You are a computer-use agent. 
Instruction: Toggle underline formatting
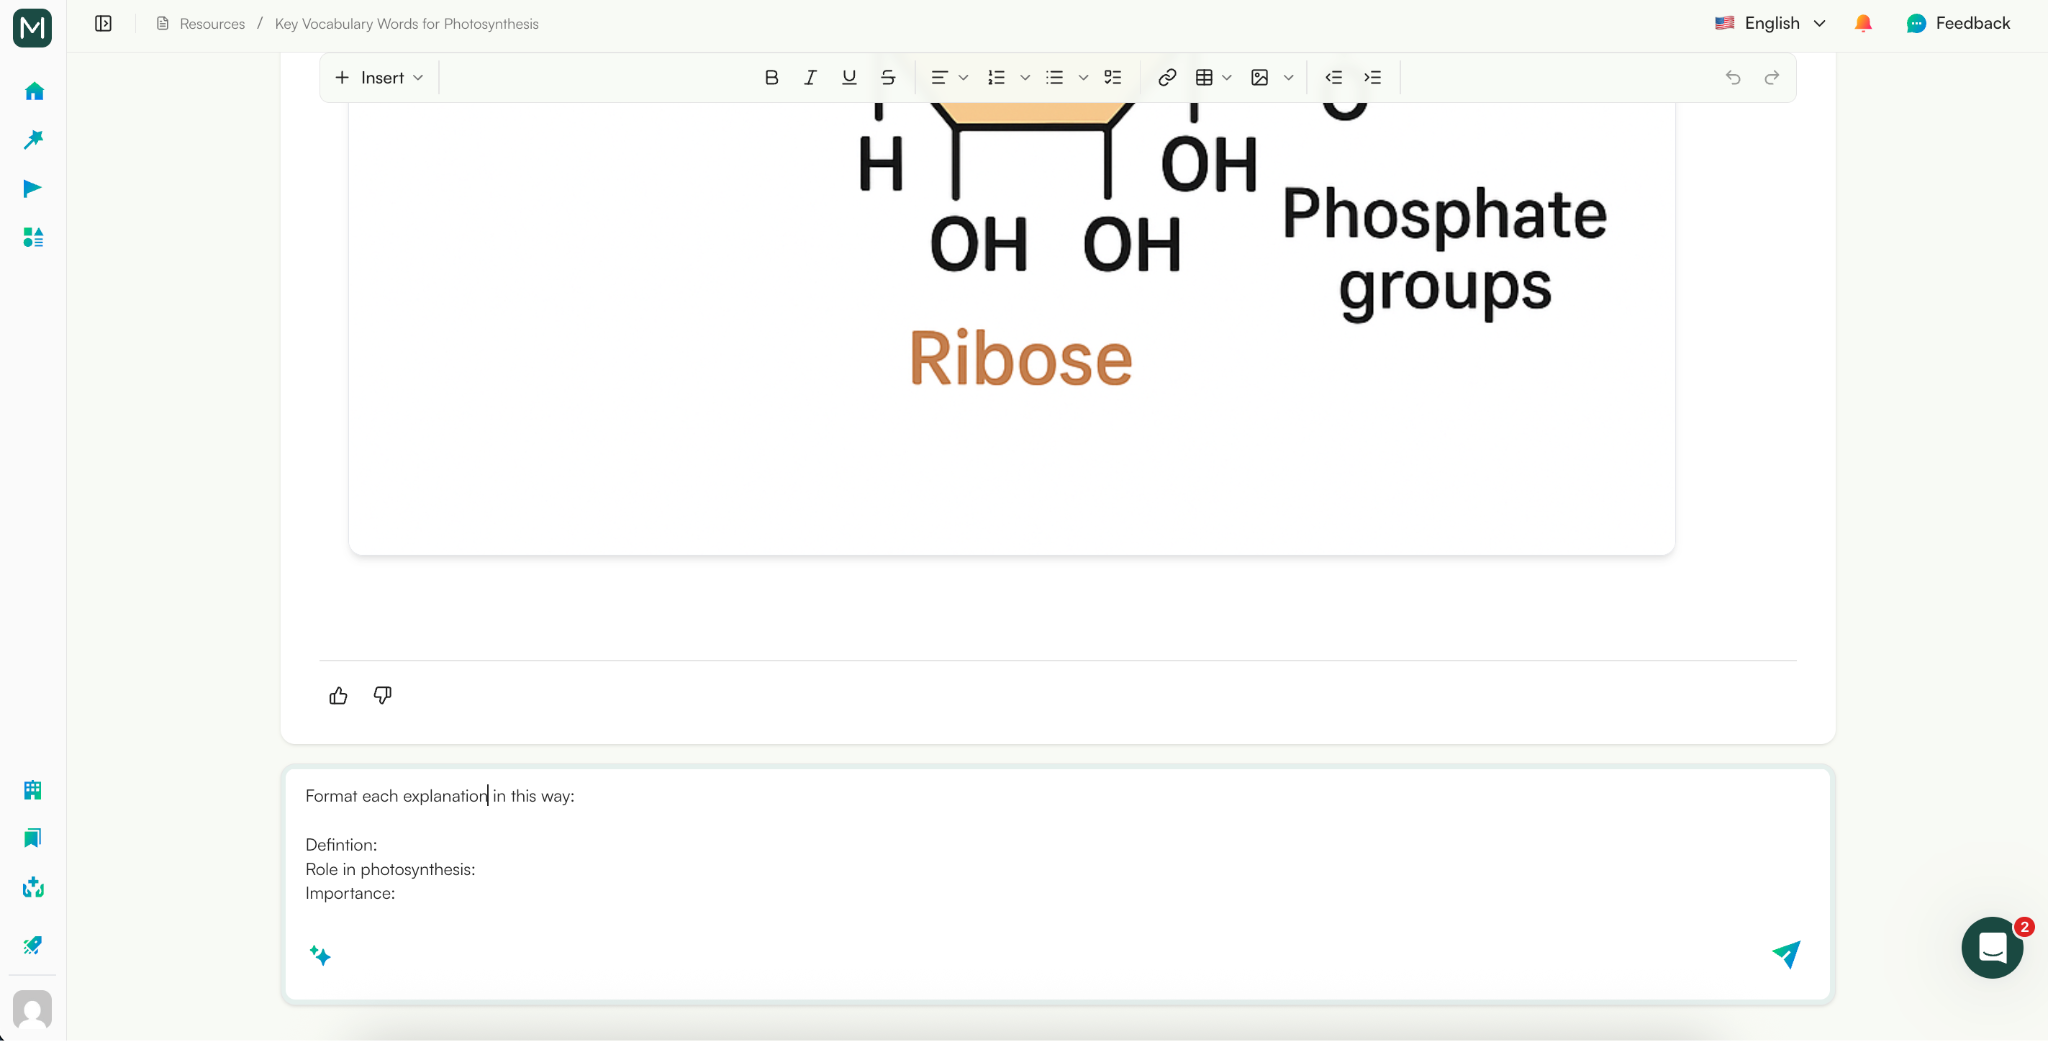(847, 77)
